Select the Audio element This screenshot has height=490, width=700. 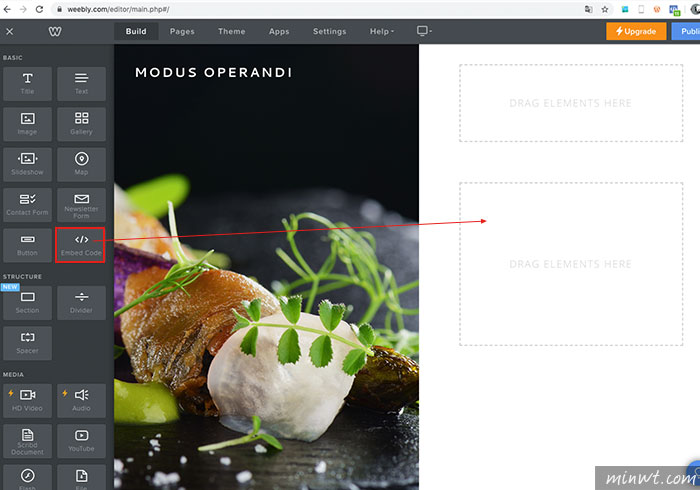pyautogui.click(x=81, y=401)
